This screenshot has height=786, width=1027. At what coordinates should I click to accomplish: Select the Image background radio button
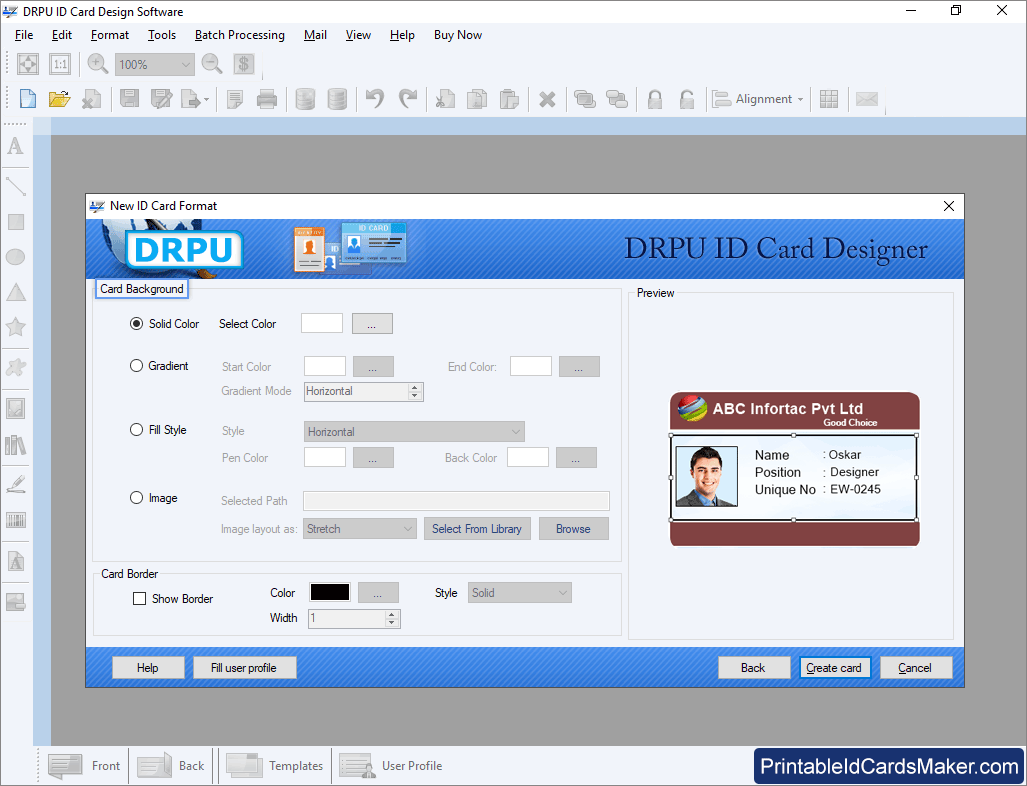click(x=136, y=498)
